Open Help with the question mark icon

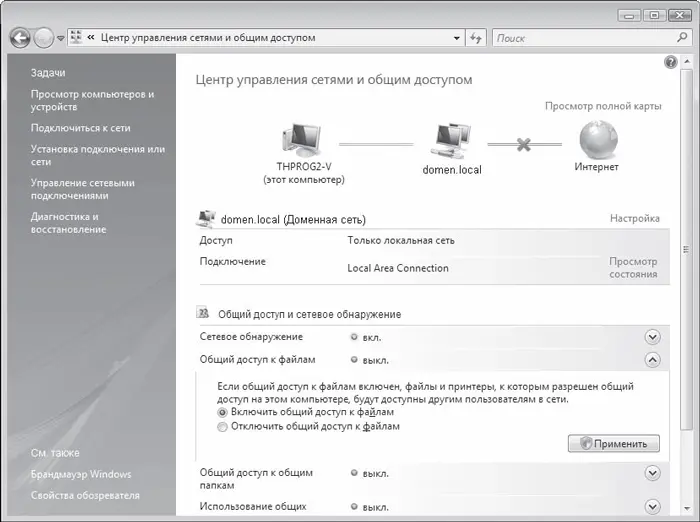(671, 62)
